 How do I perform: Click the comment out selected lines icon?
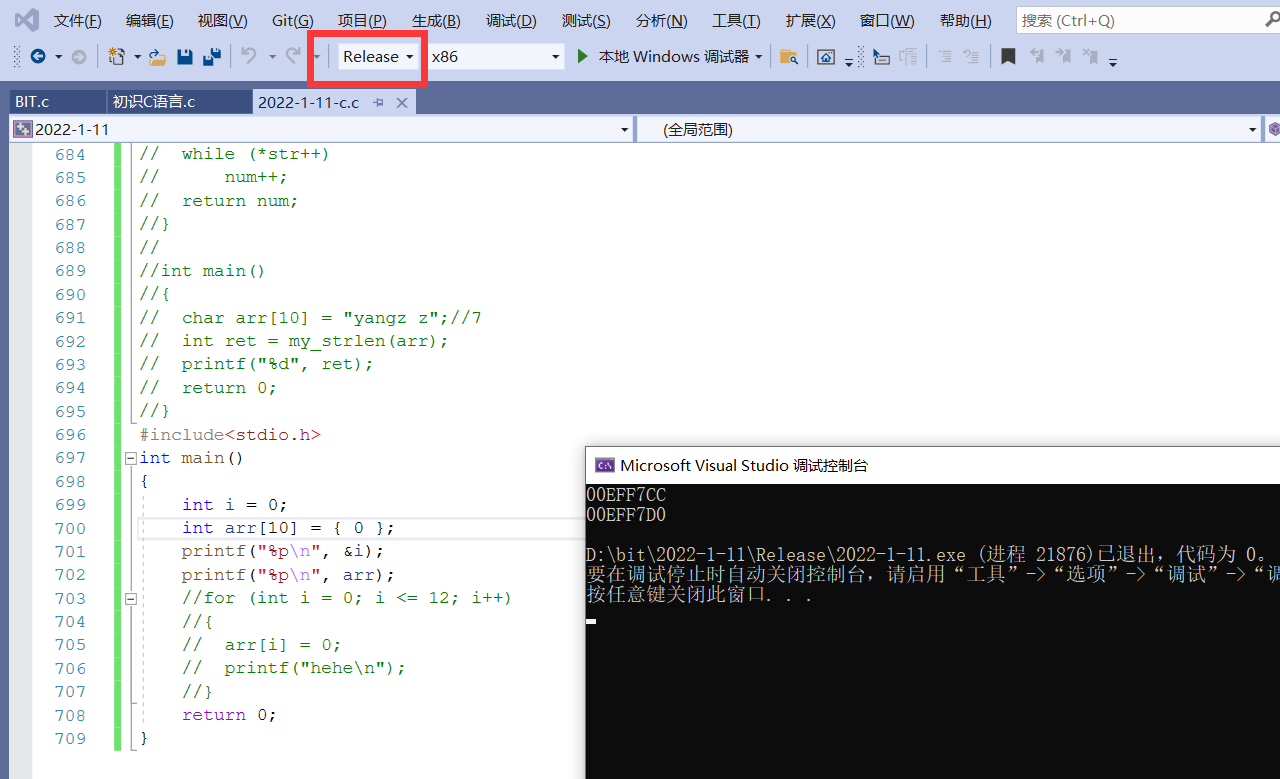click(945, 57)
